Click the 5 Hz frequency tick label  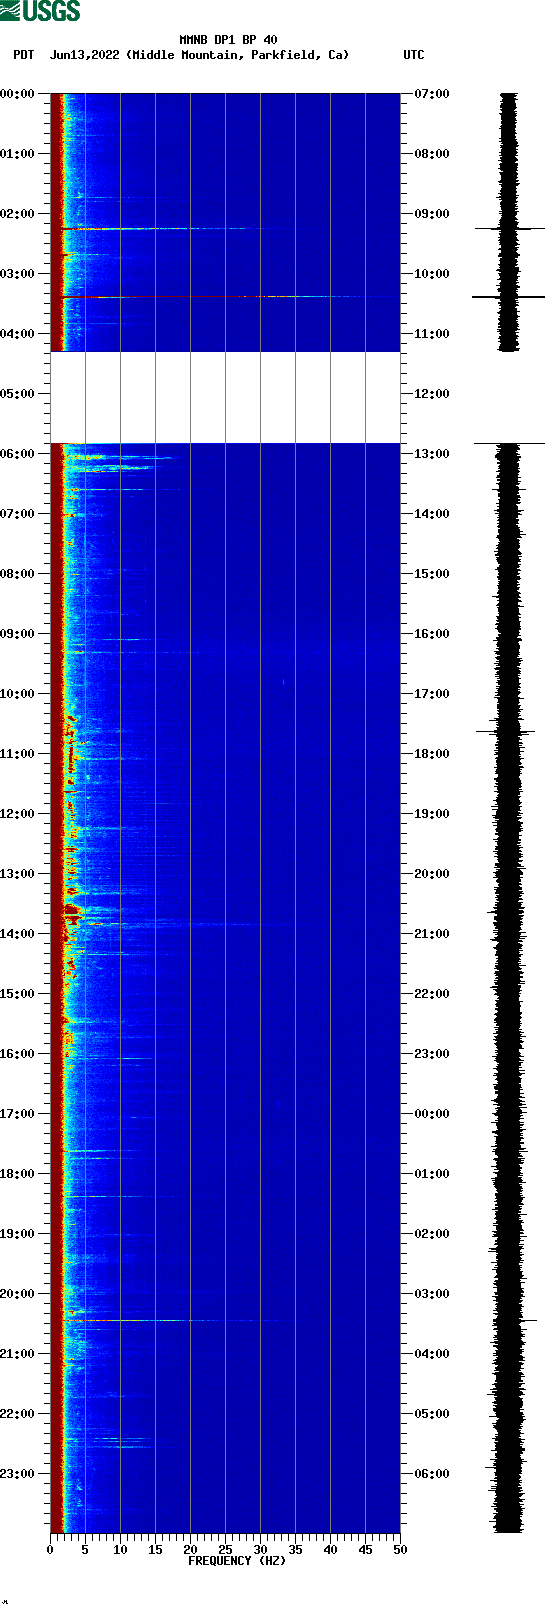pos(85,1550)
